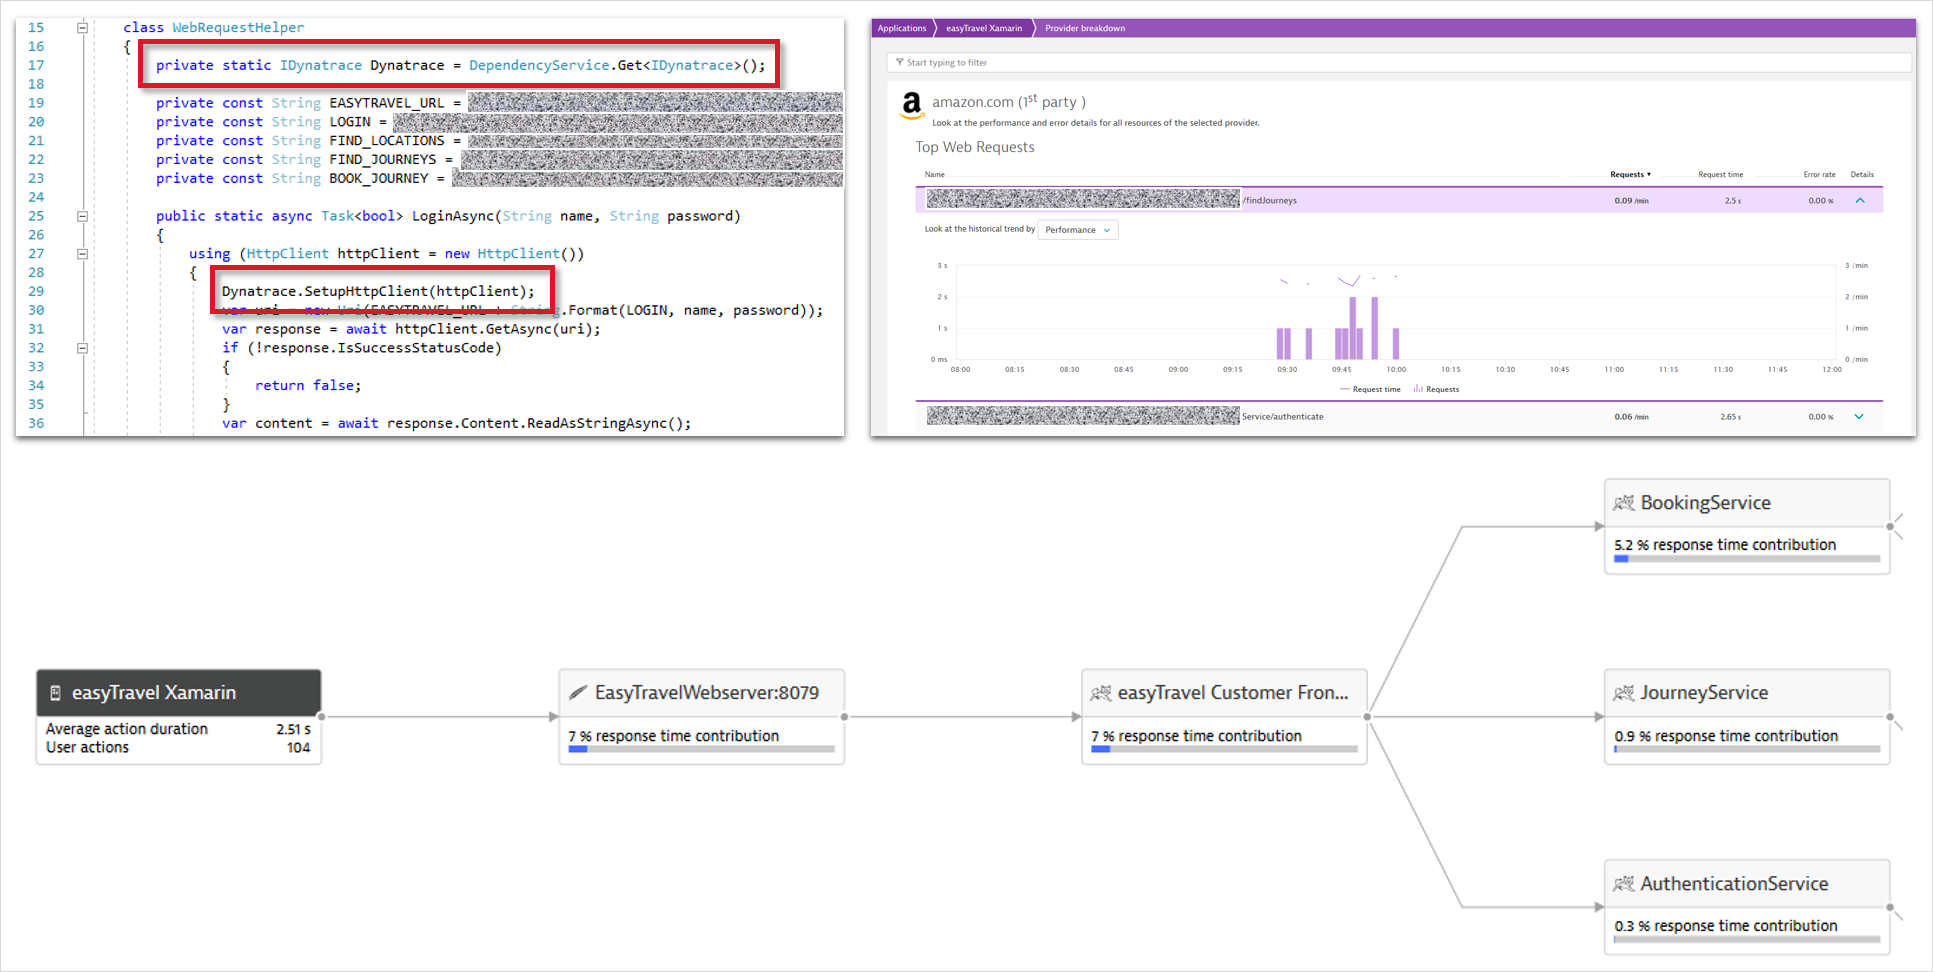Open the easyTravel Xamarin breadcrumb
Viewport: 1933px width, 972px height.
[984, 28]
